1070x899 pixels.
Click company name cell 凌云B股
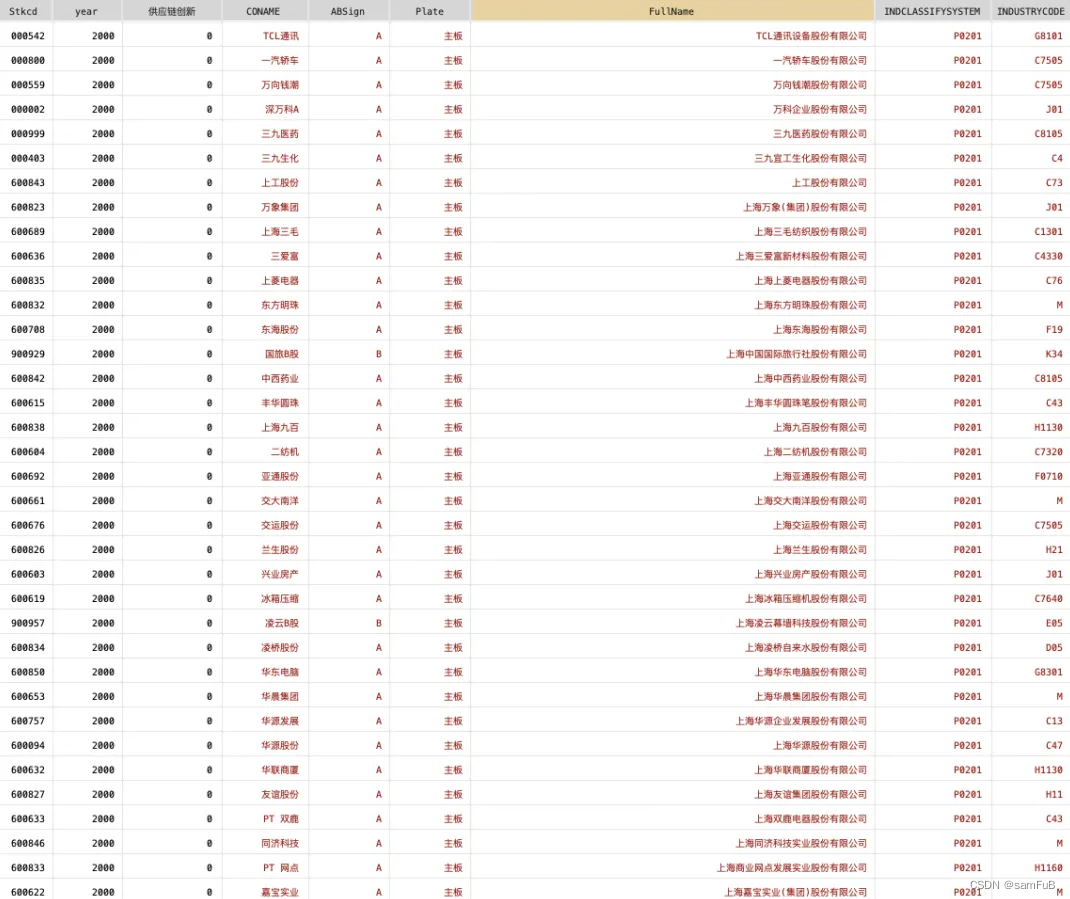[x=282, y=623]
